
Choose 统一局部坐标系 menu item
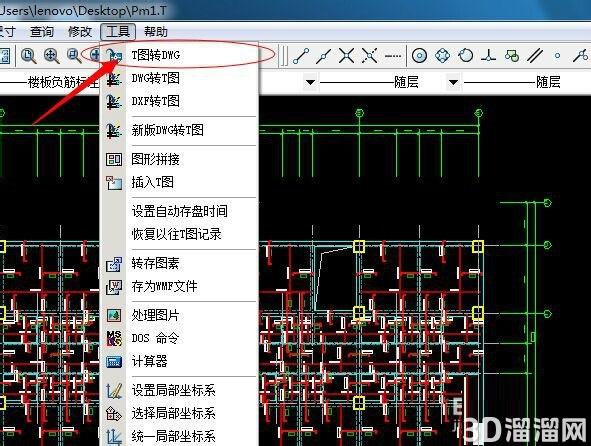click(x=179, y=437)
